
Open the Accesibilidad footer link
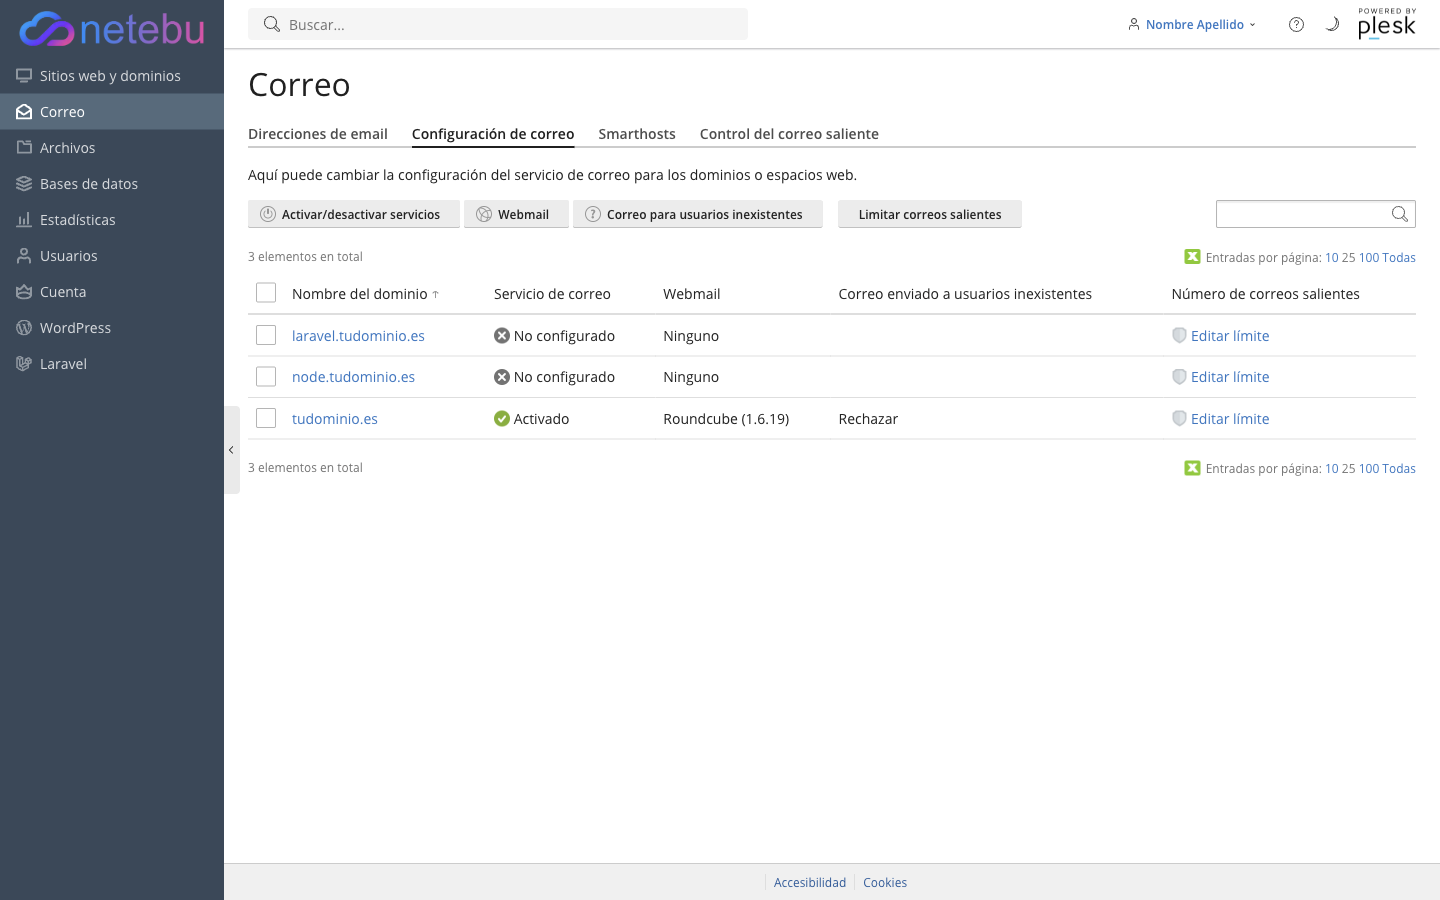pyautogui.click(x=810, y=883)
